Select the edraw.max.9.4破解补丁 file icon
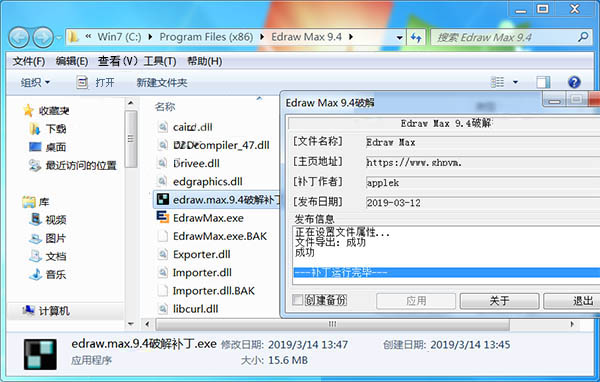Viewport: 600px width, 382px height. (x=163, y=199)
